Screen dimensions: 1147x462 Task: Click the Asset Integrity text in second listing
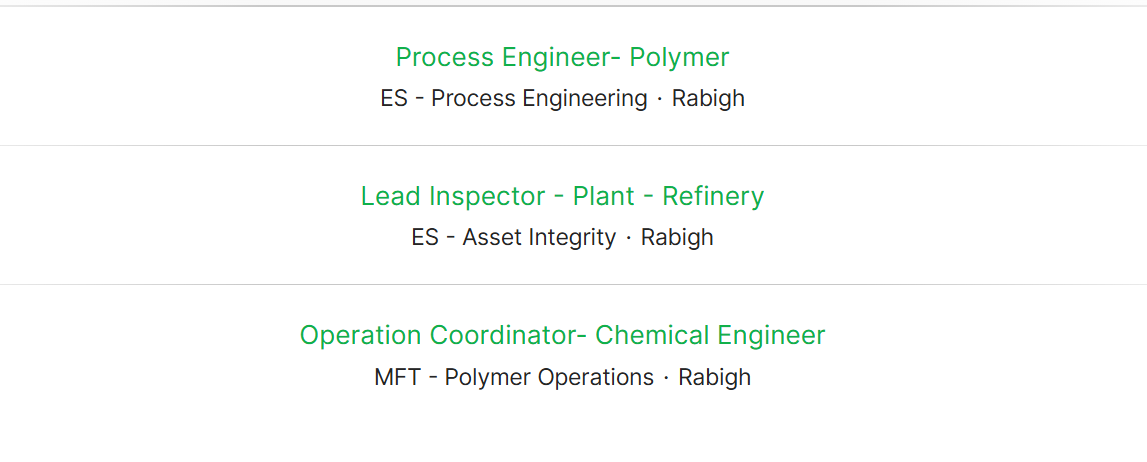pos(539,237)
